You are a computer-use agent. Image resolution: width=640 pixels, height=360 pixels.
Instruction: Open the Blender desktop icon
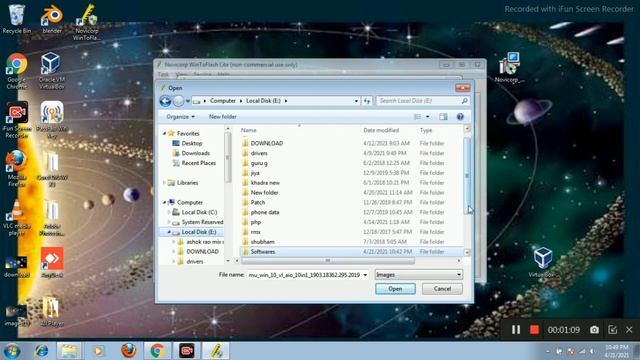click(x=52, y=19)
